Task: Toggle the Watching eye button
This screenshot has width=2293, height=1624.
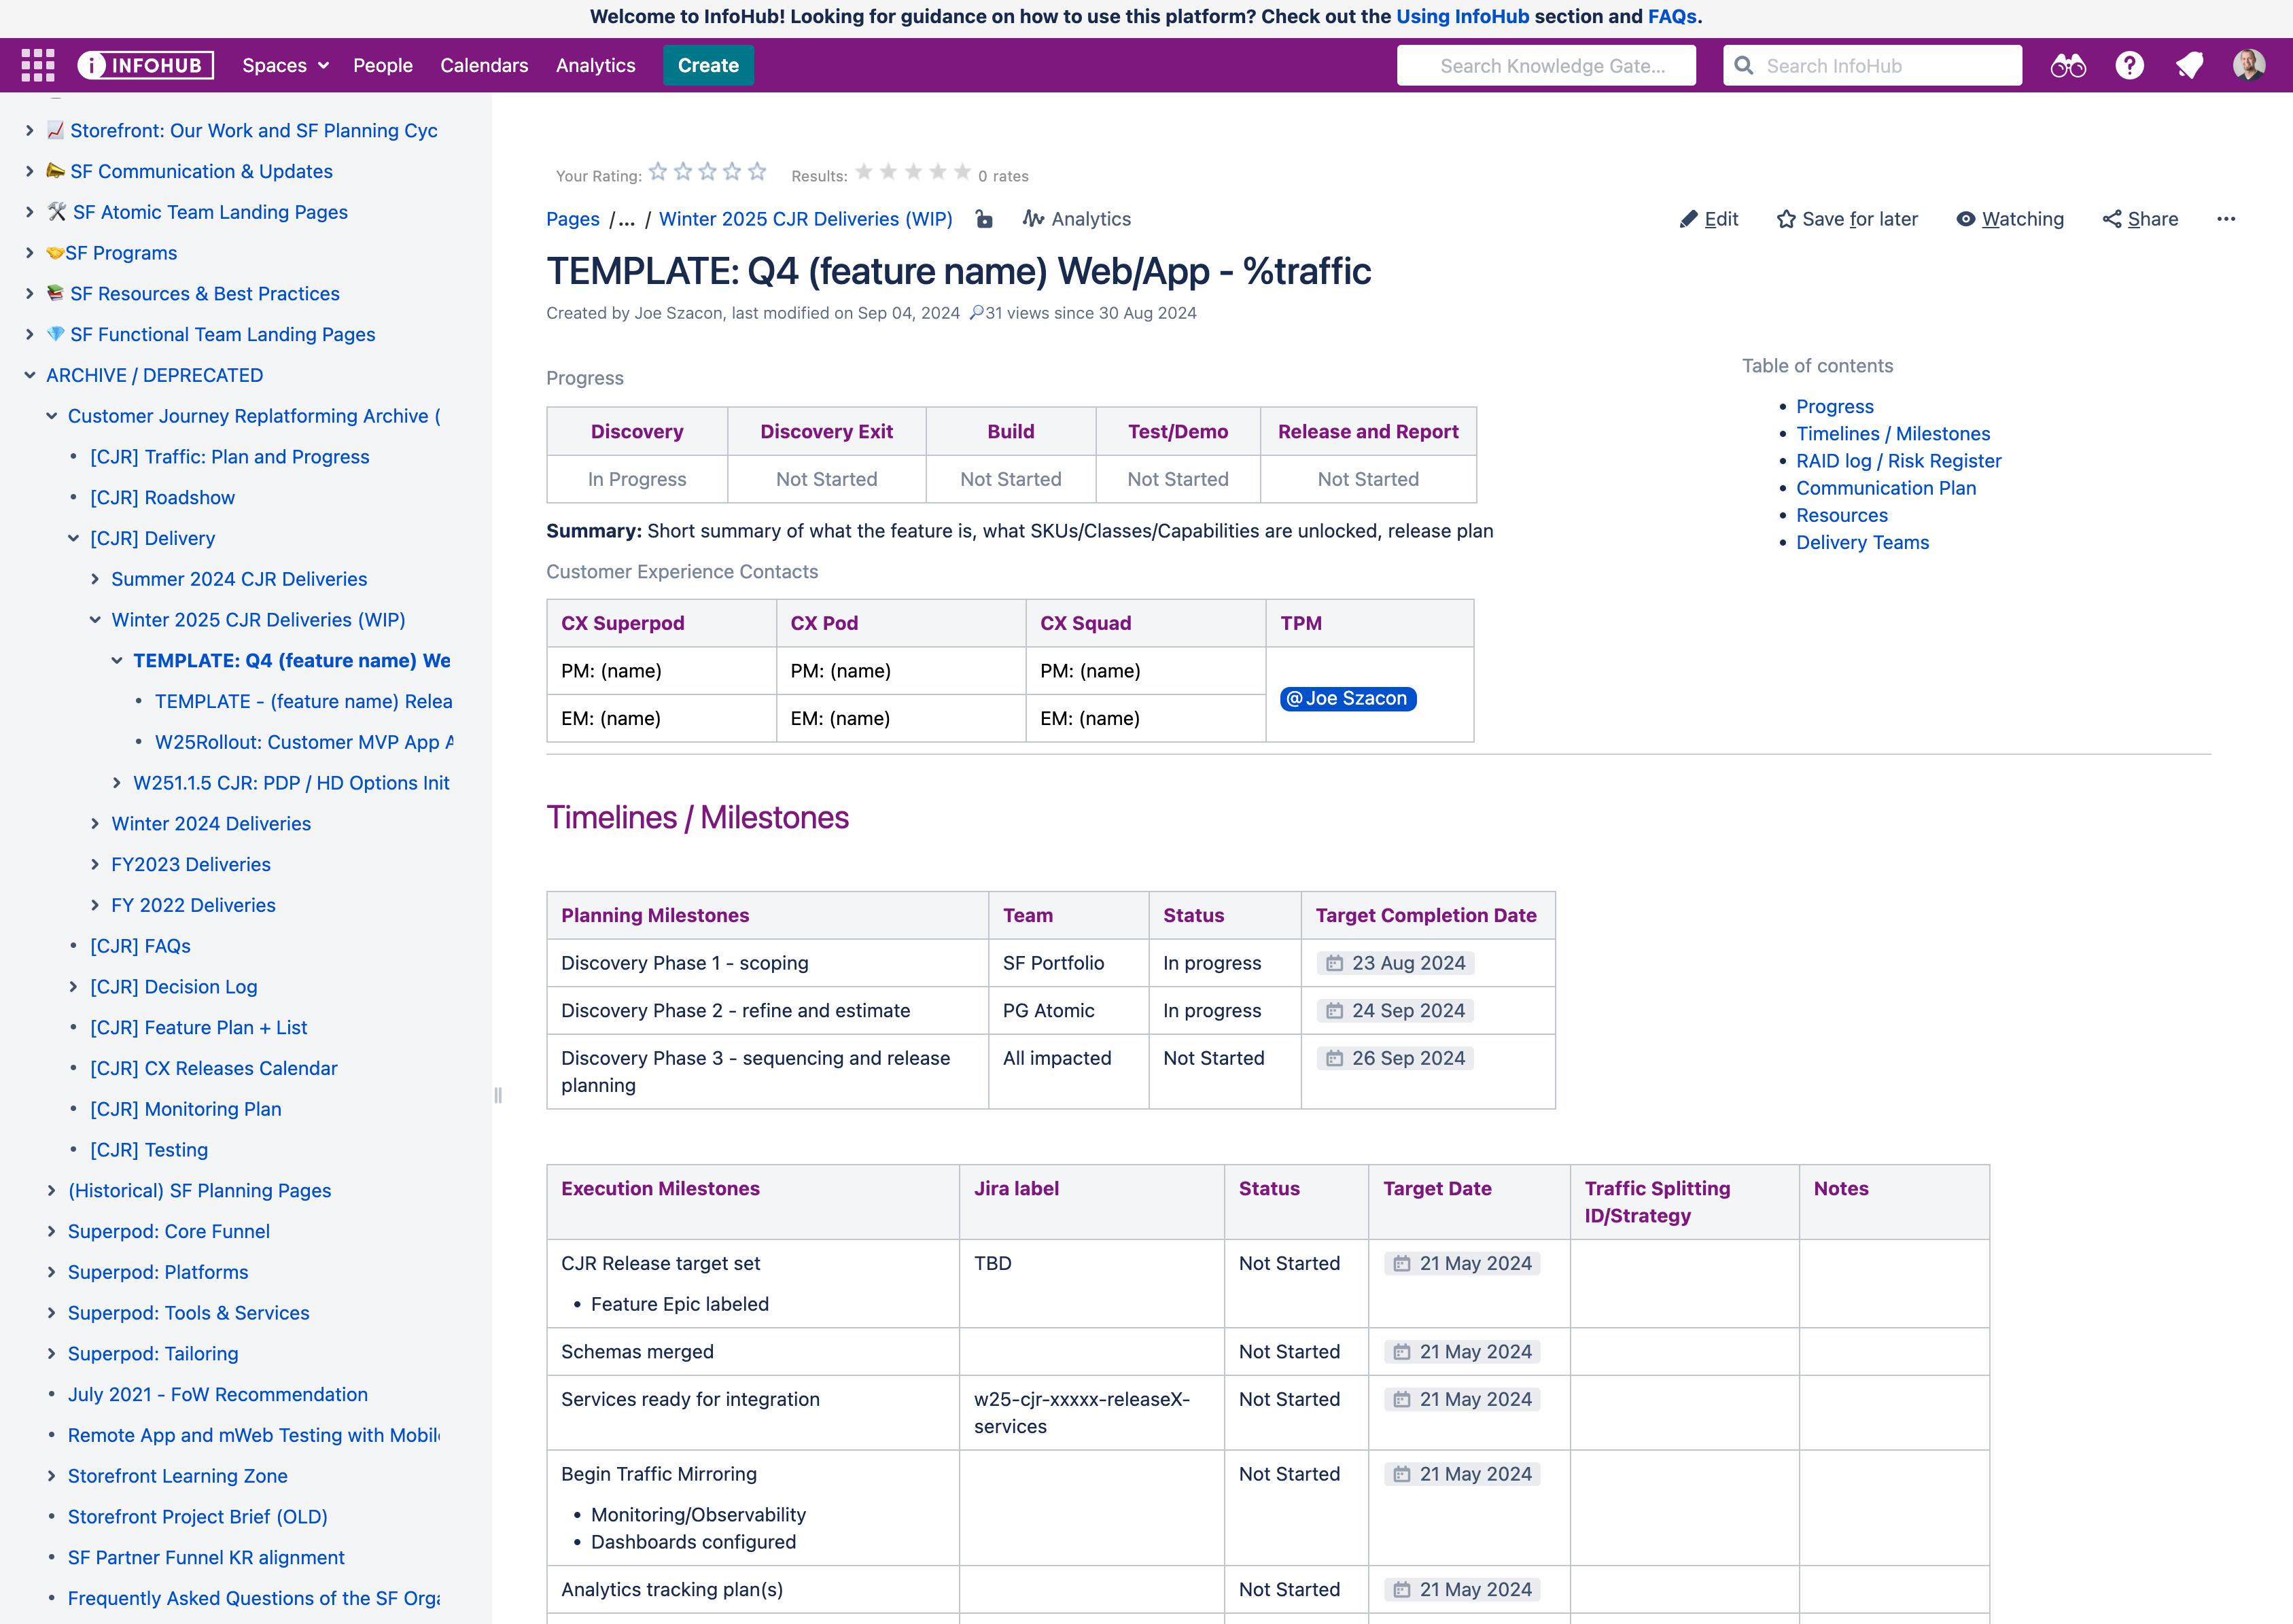Action: tap(2009, 219)
